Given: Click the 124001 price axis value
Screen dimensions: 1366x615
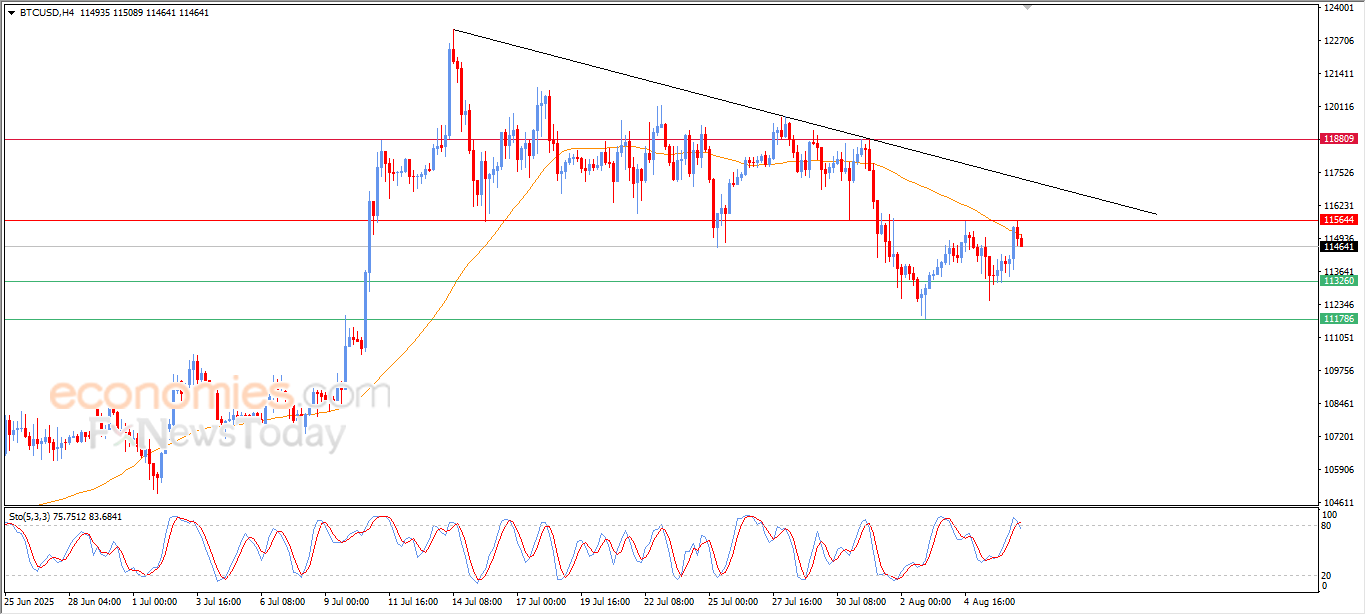Looking at the screenshot, I should point(1338,8).
